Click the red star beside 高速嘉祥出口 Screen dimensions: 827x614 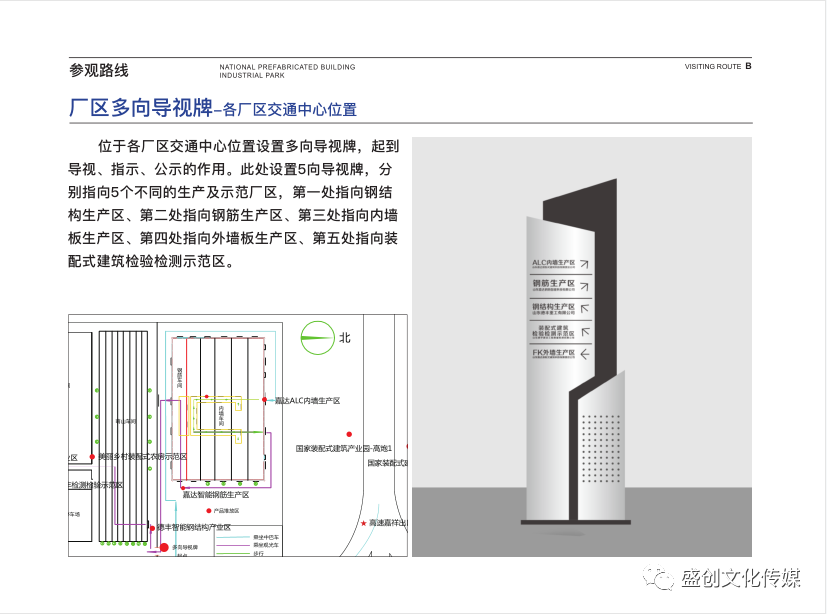[363, 523]
